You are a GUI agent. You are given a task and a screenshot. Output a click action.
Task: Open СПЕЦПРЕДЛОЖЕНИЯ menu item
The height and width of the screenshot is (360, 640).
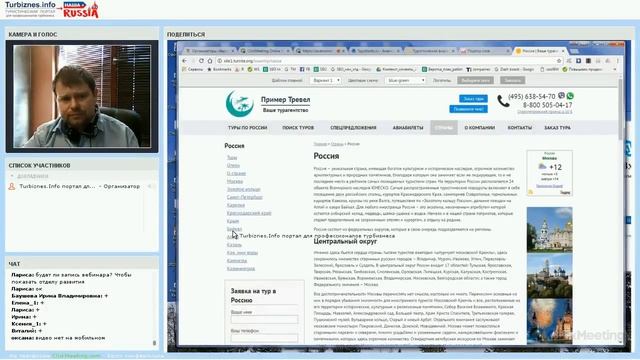[353, 128]
